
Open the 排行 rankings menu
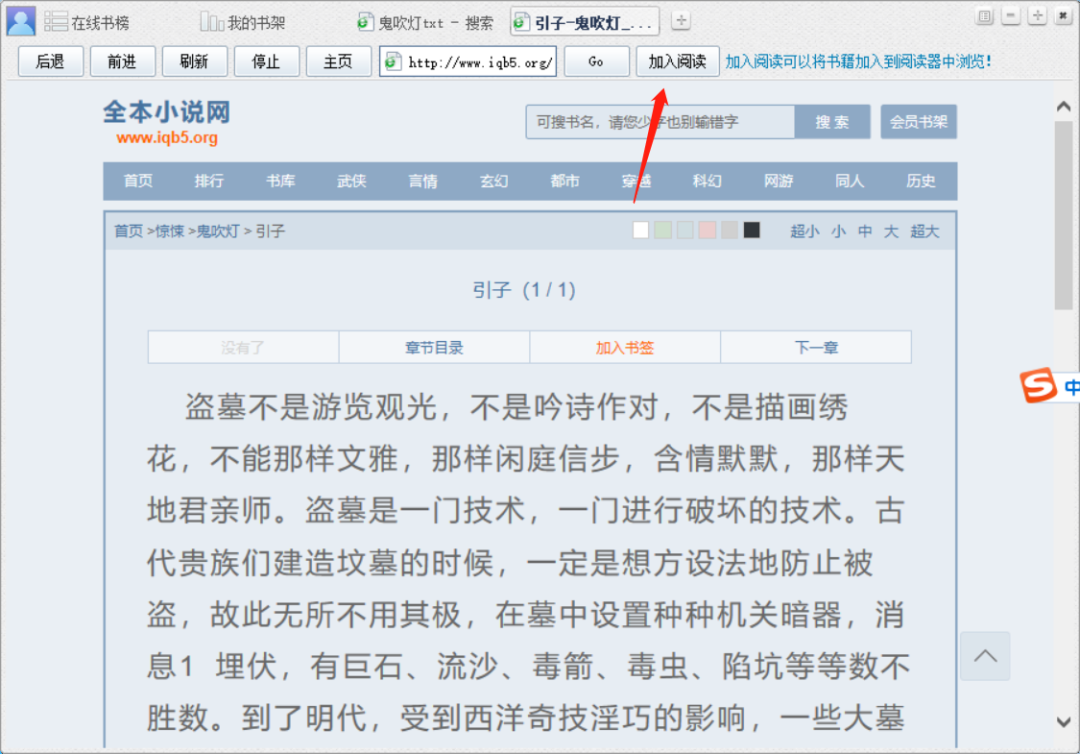click(x=209, y=181)
